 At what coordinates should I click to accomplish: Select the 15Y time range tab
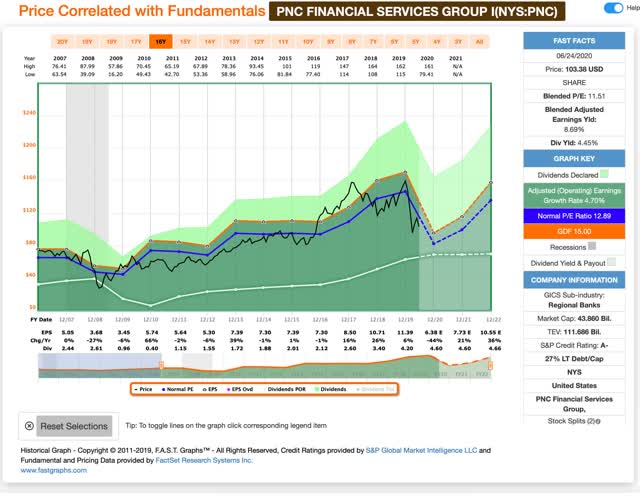click(185, 42)
